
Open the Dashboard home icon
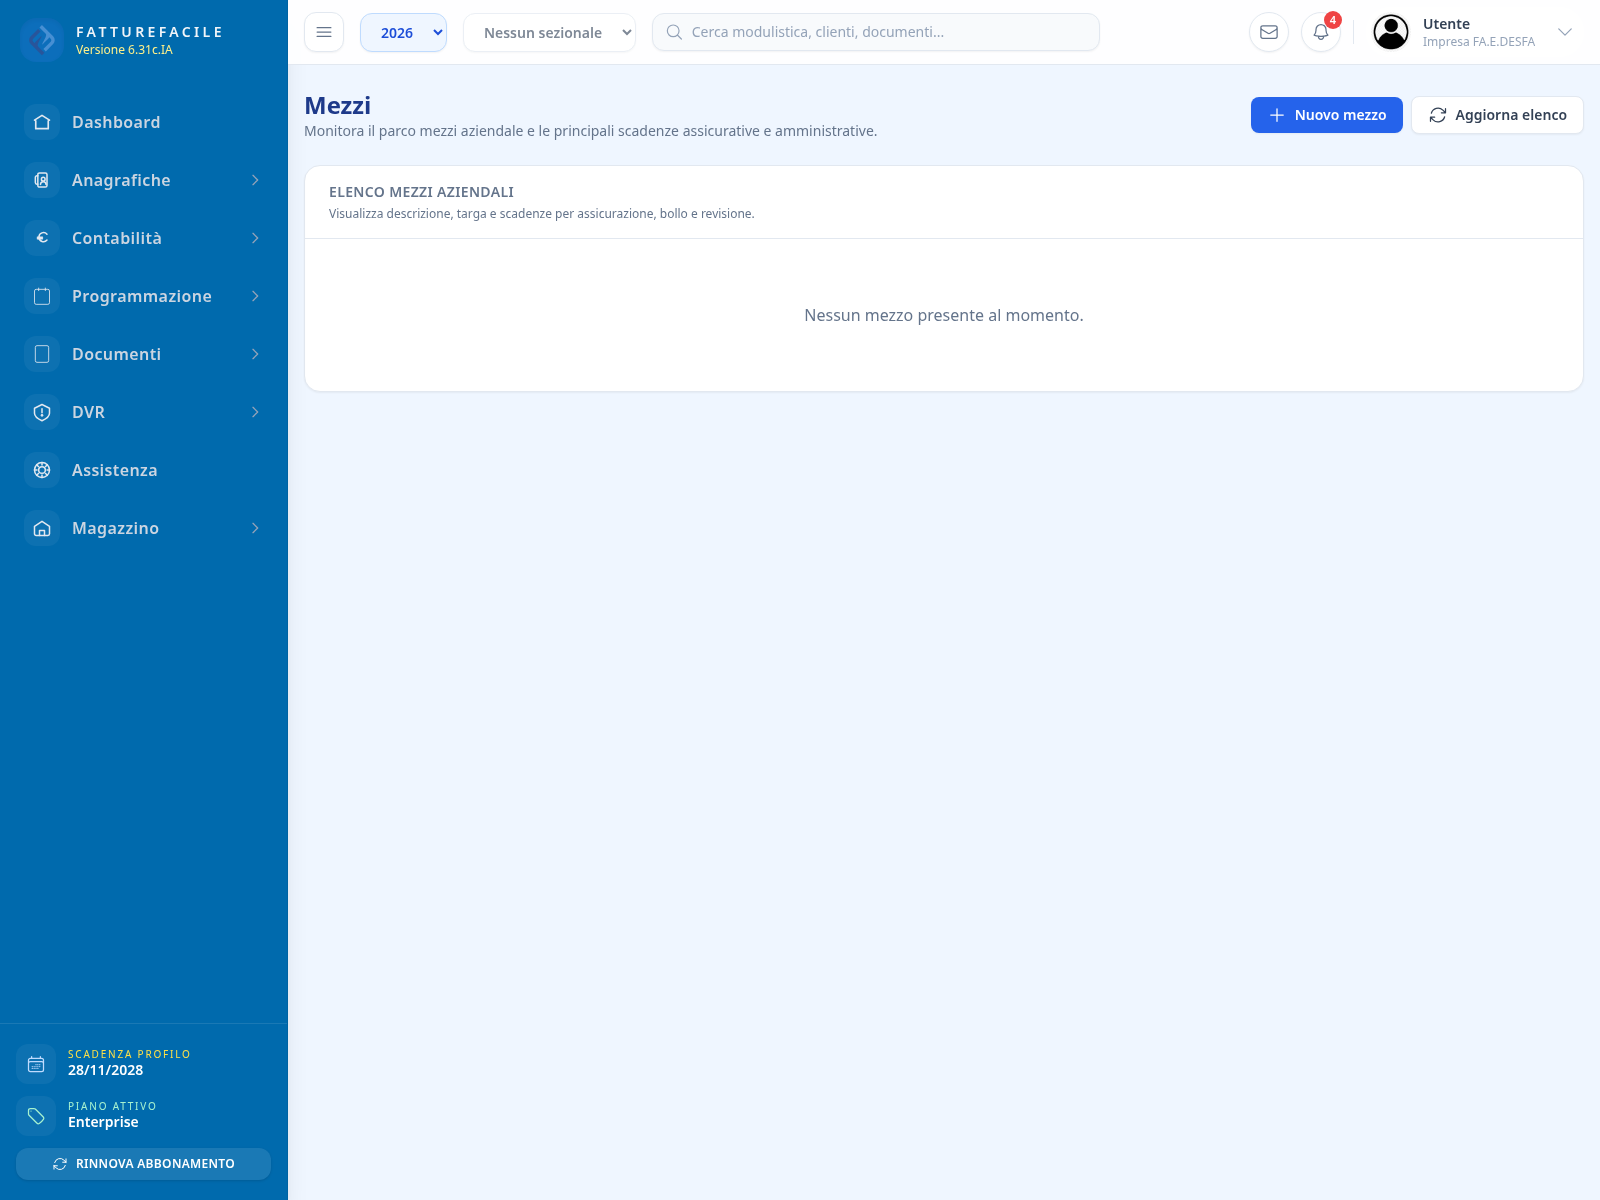[42, 122]
